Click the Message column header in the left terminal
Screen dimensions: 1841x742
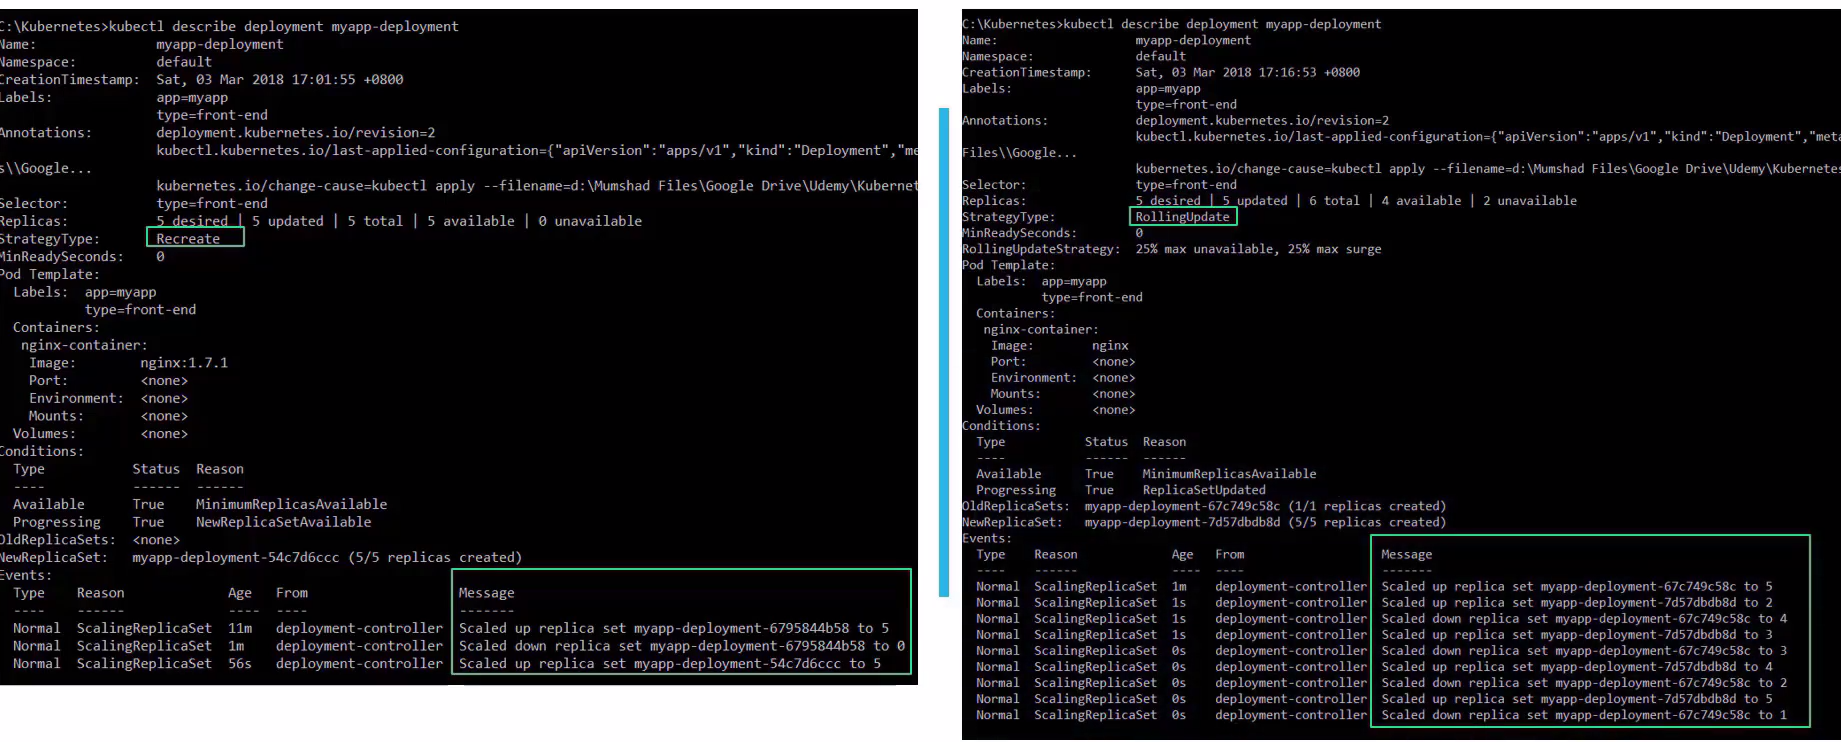point(486,593)
